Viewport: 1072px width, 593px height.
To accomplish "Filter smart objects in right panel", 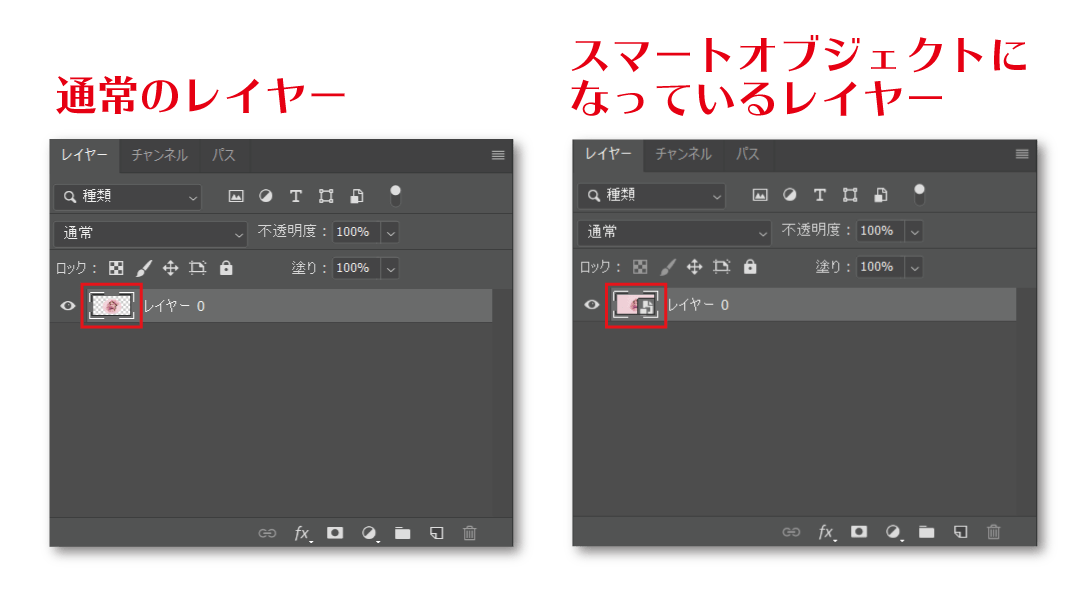I will pyautogui.click(x=881, y=195).
